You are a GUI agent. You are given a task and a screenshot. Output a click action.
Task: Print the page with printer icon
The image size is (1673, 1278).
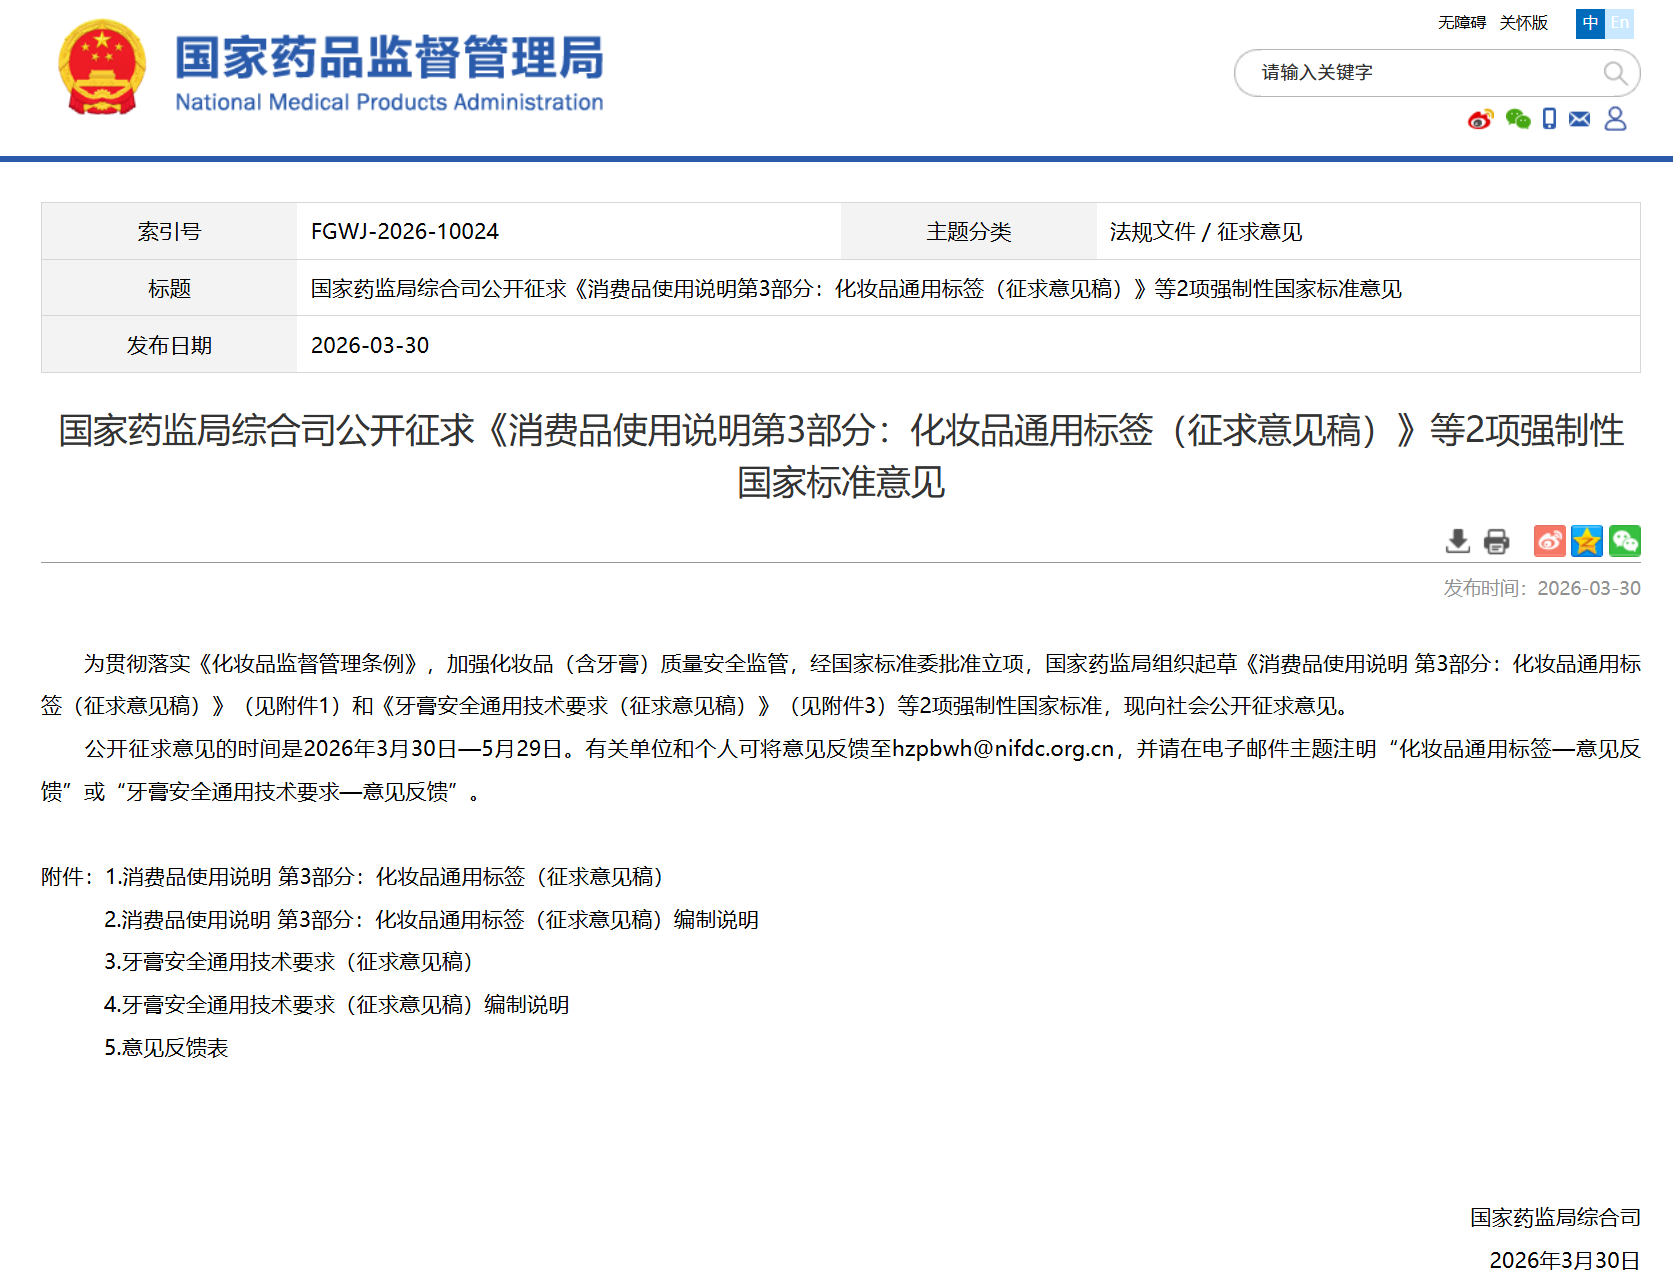pyautogui.click(x=1496, y=541)
